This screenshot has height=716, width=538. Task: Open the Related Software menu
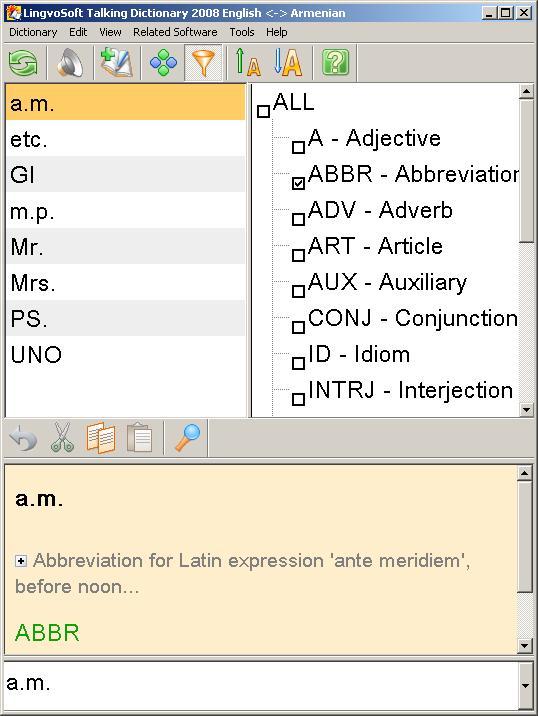point(175,32)
